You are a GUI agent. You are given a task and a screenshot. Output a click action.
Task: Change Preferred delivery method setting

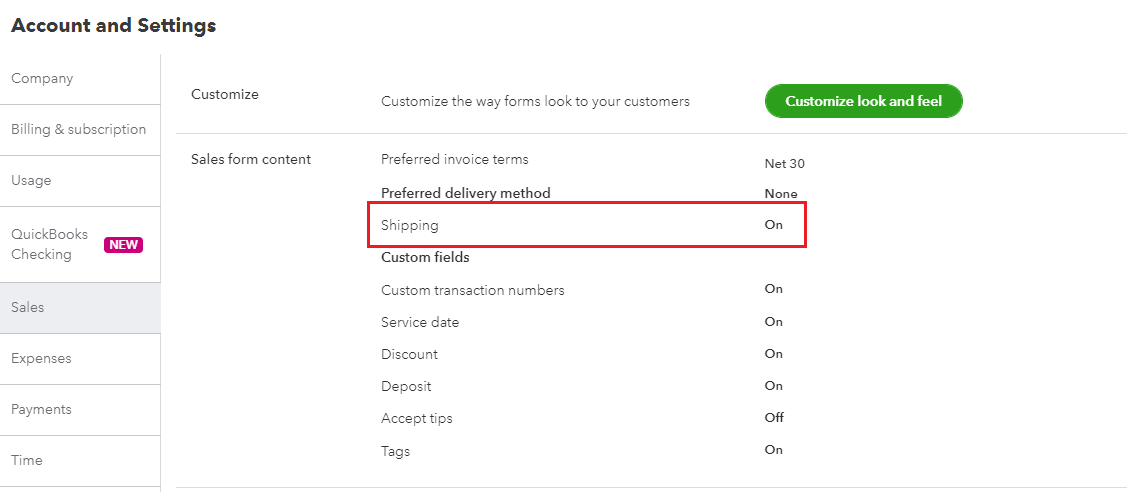click(x=466, y=193)
